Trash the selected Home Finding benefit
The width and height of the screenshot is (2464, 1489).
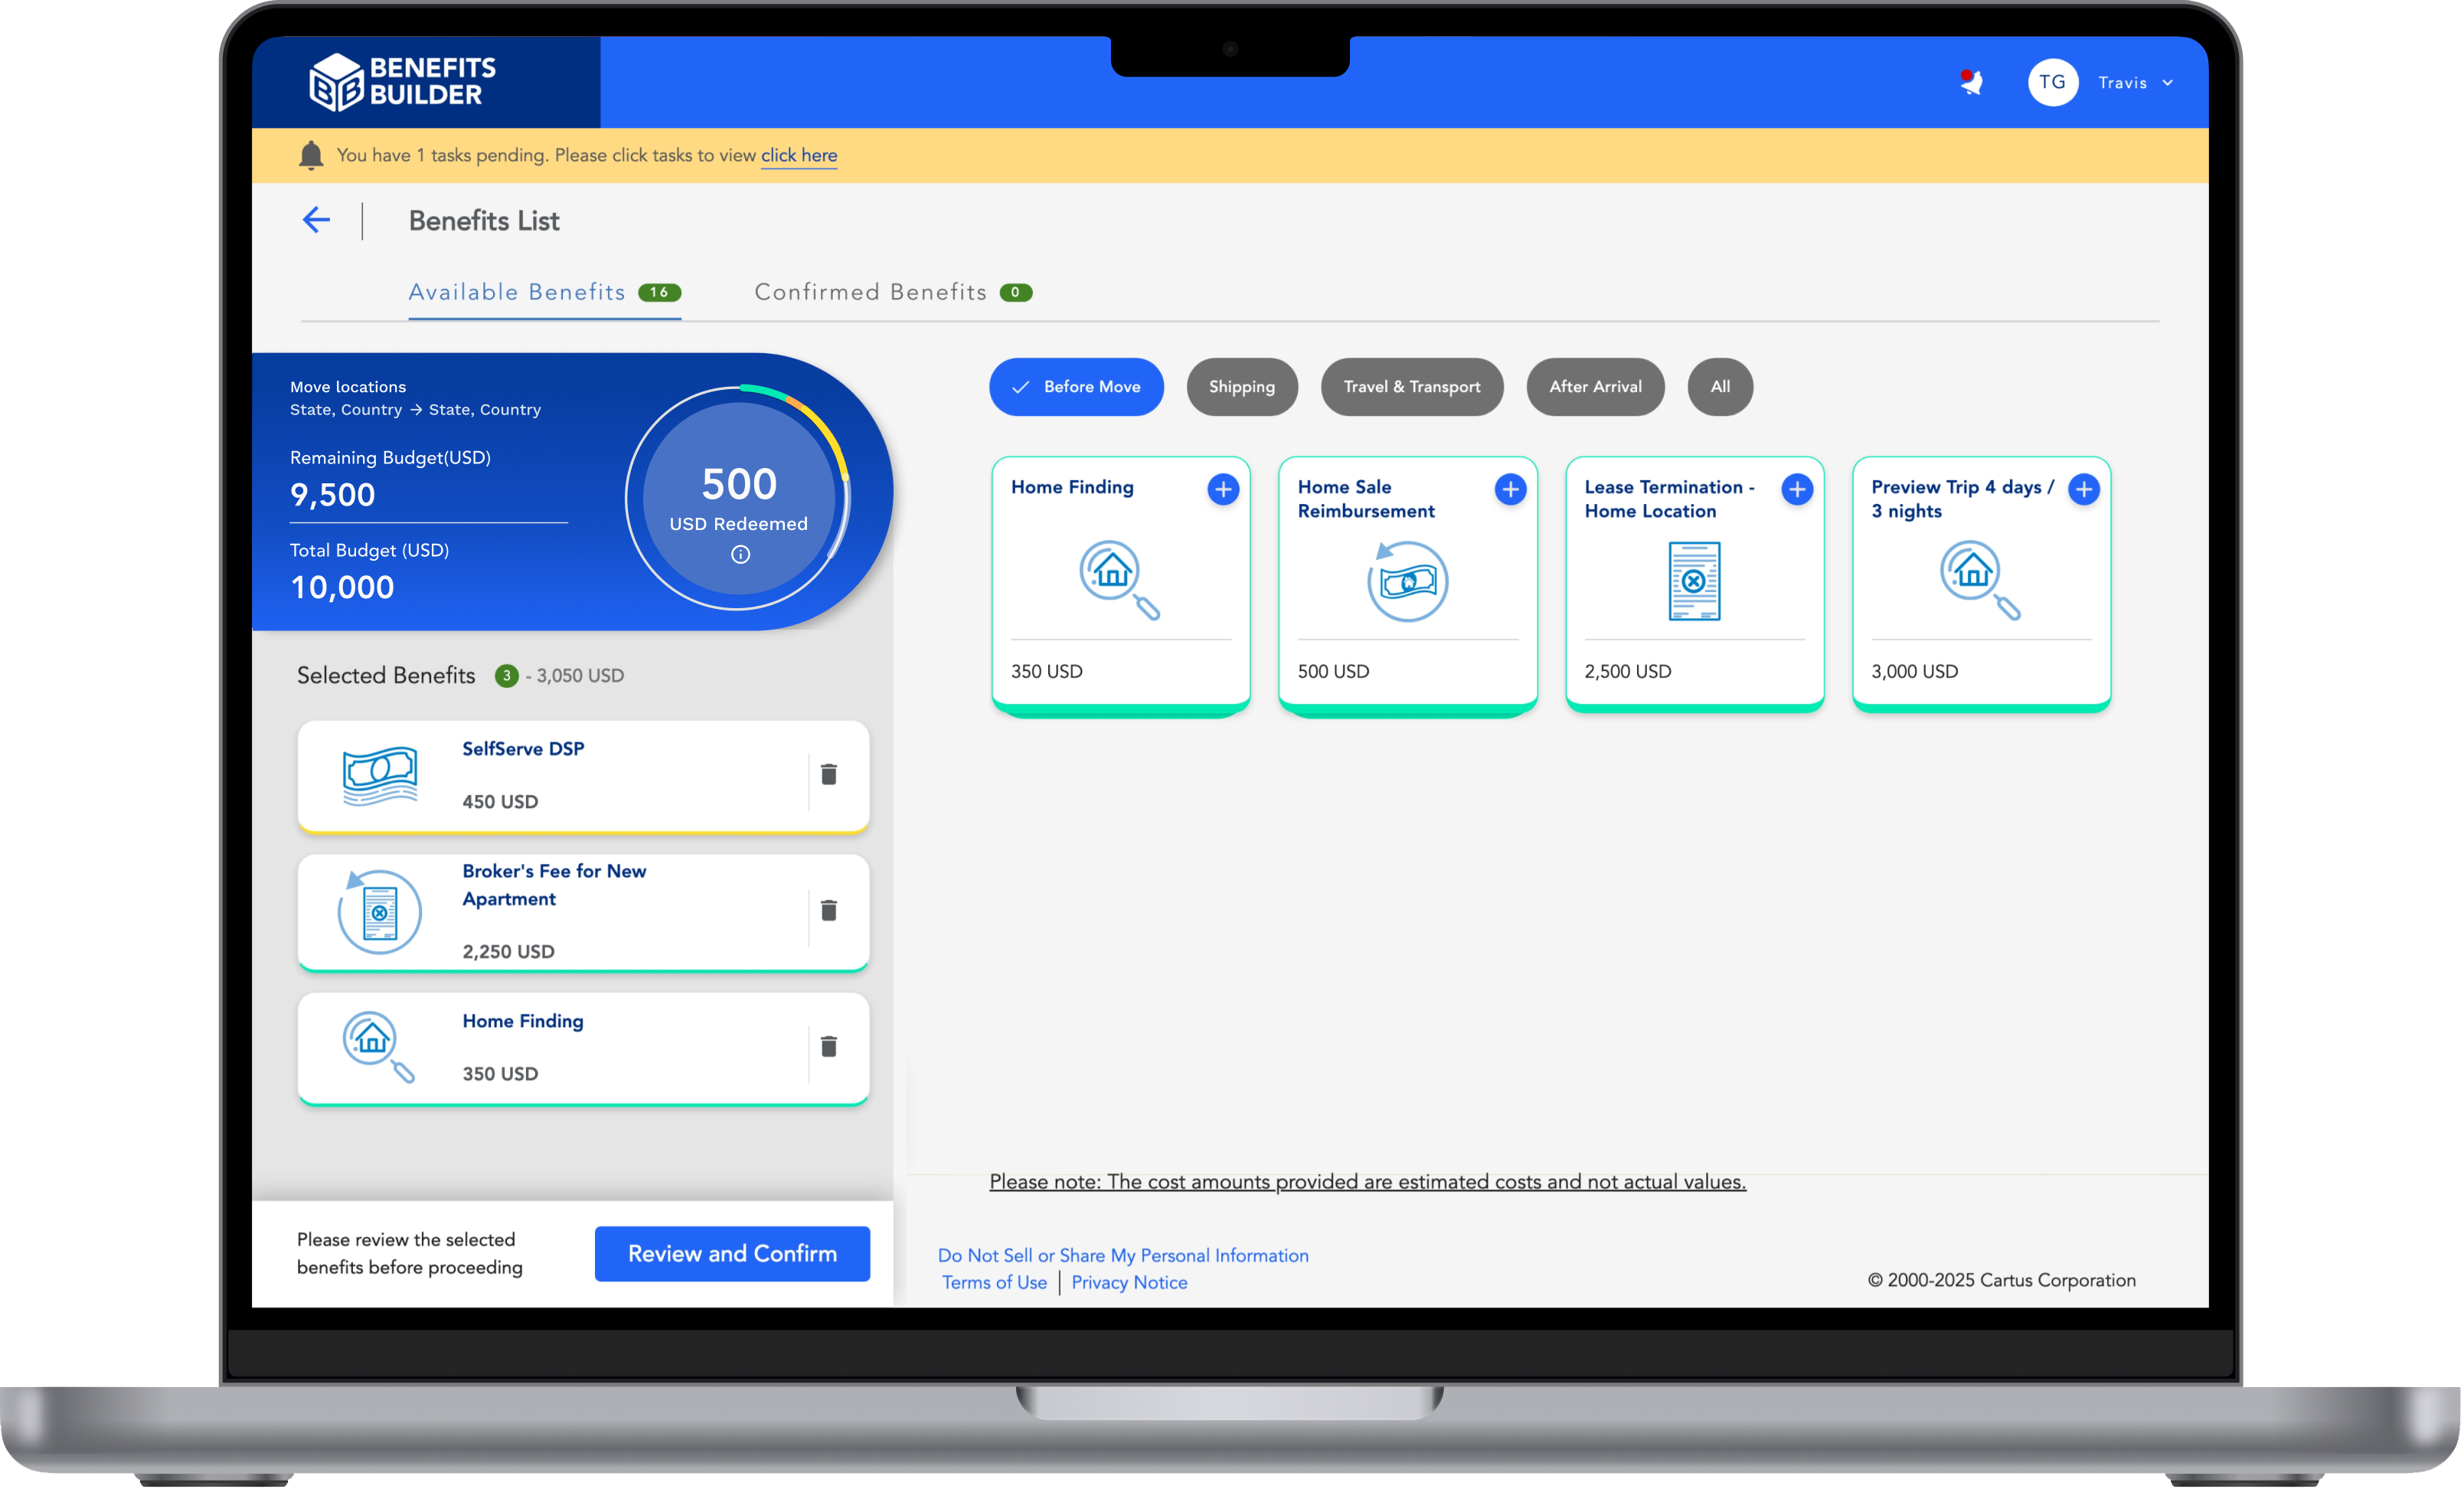coord(828,1046)
